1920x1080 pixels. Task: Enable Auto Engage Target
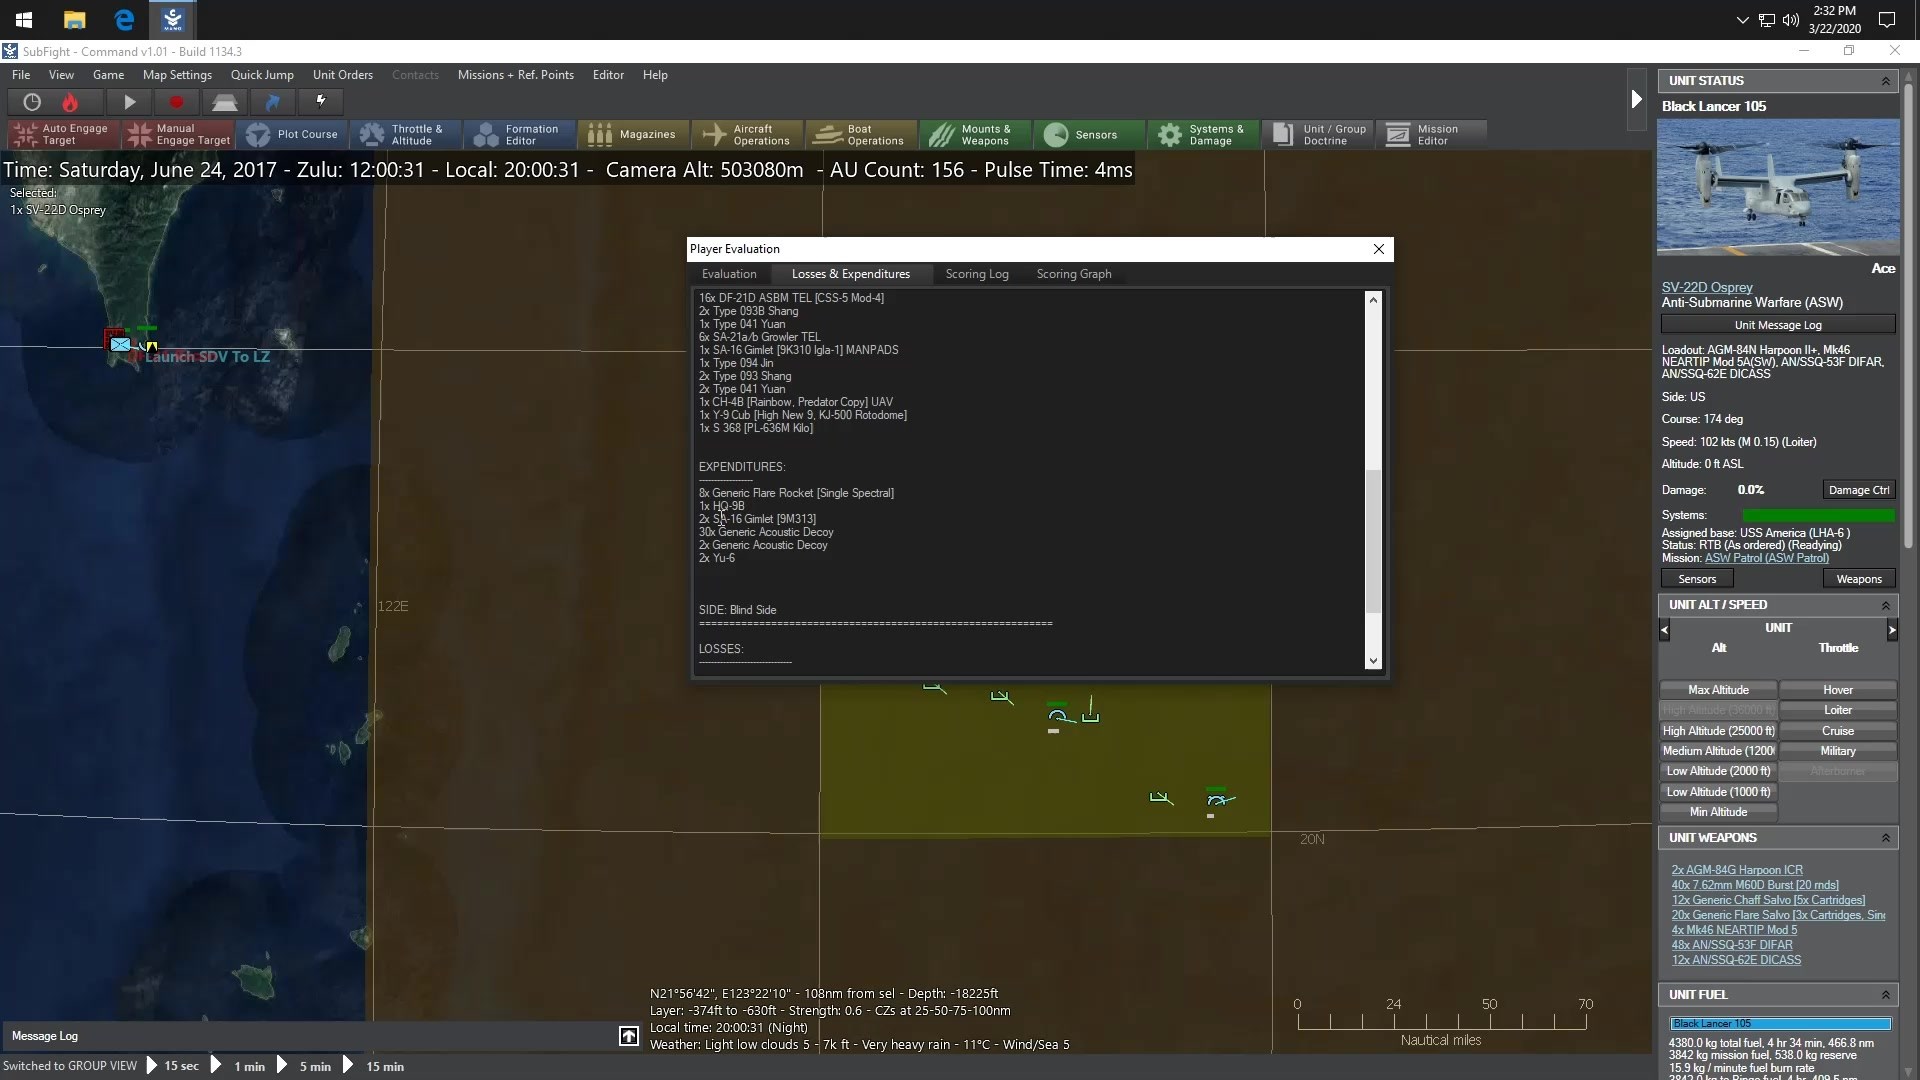(63, 134)
